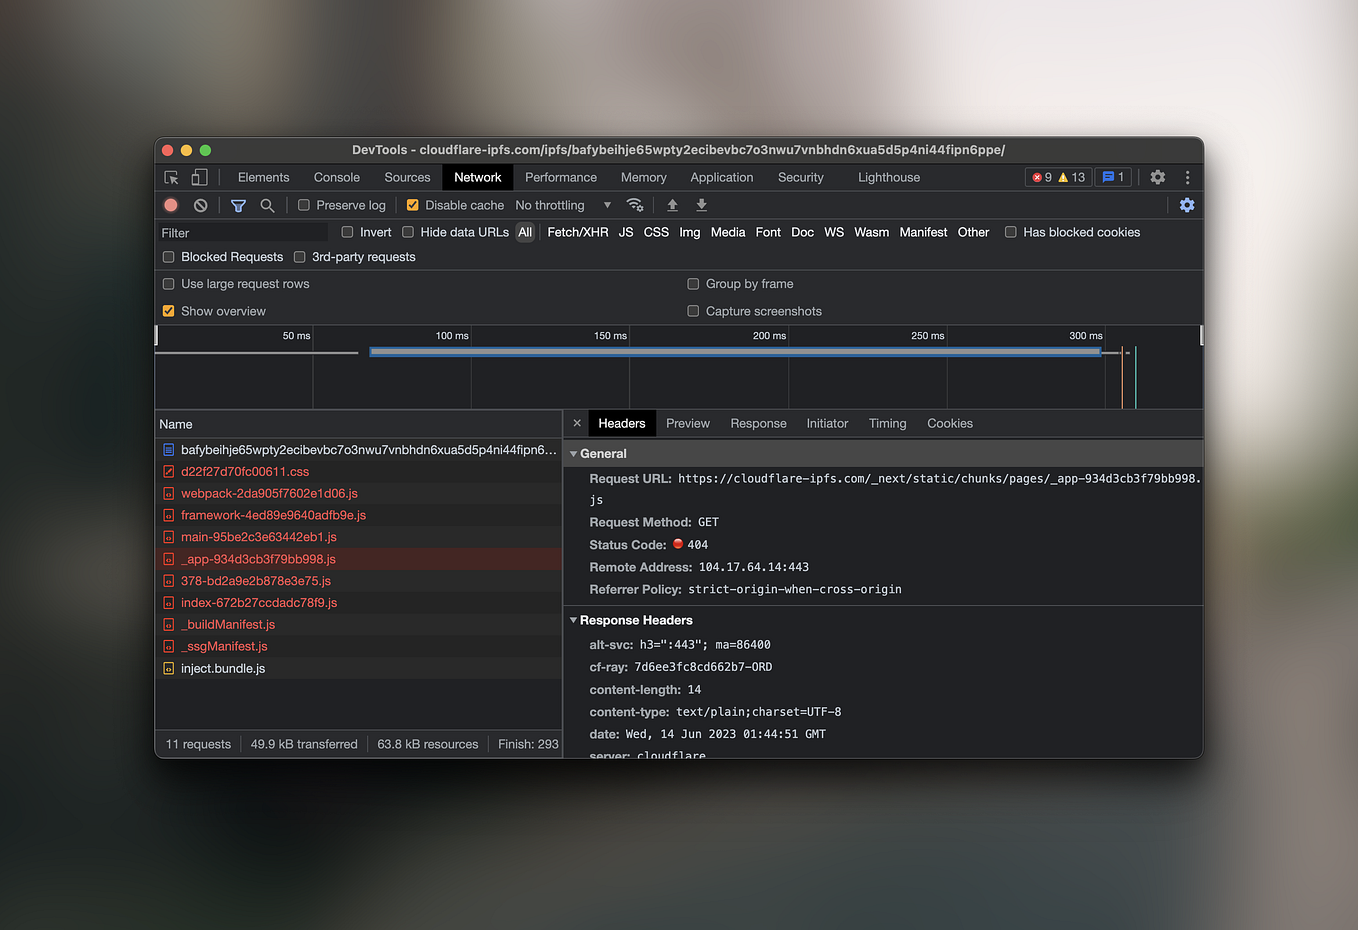Clear the network requests log
The image size is (1358, 930).
(198, 205)
